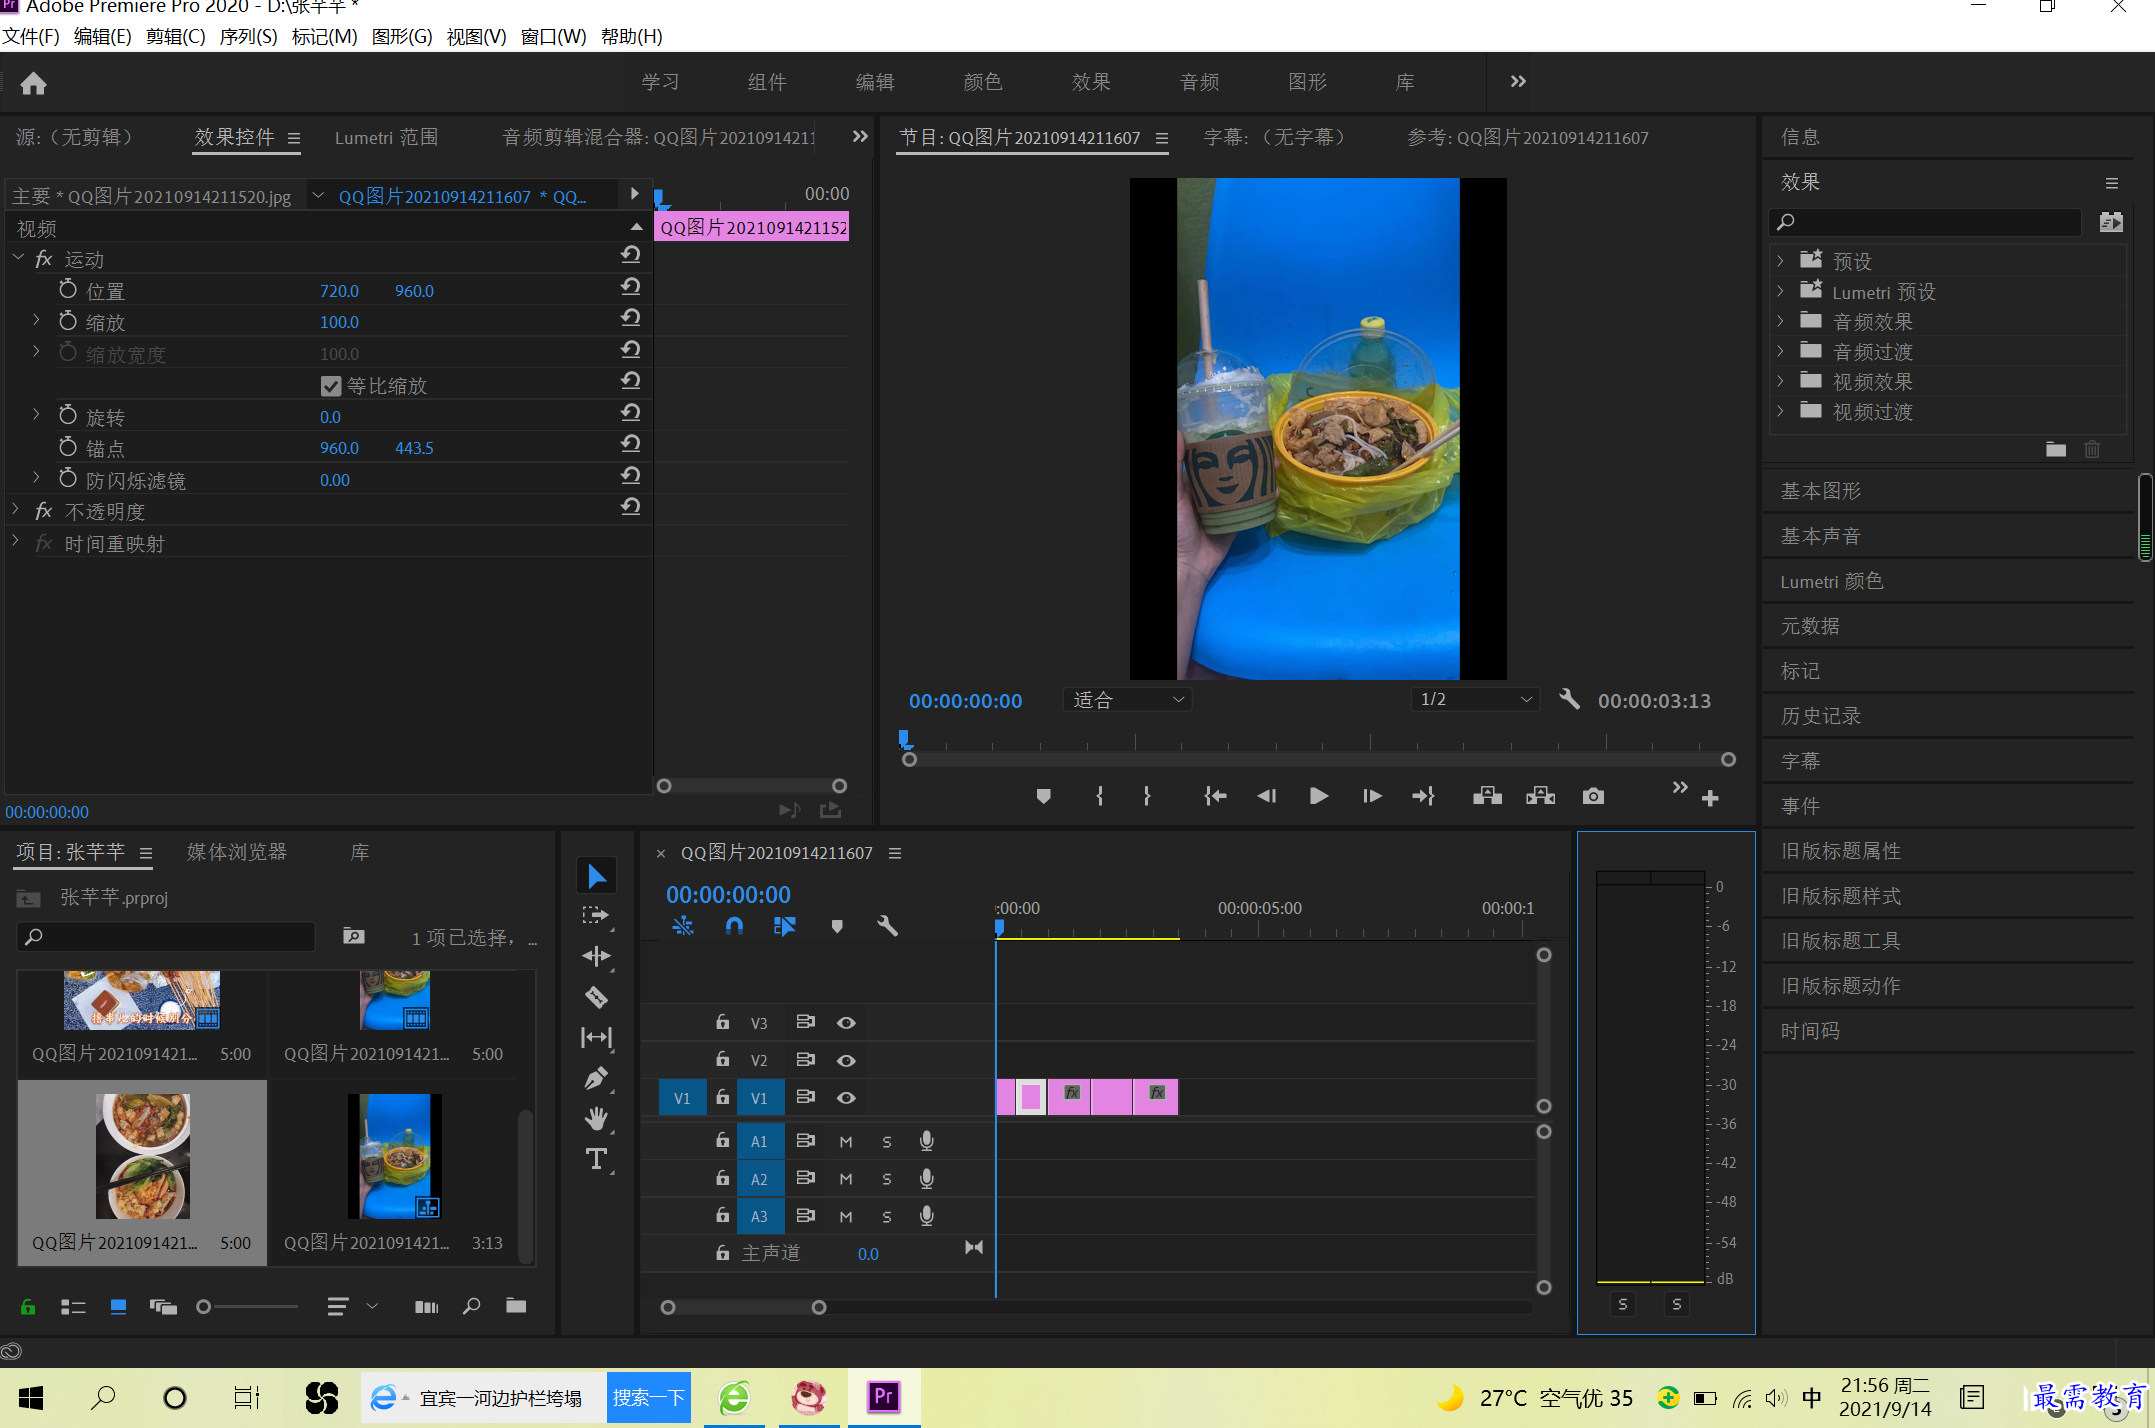Click the Home icon

pos(33,83)
